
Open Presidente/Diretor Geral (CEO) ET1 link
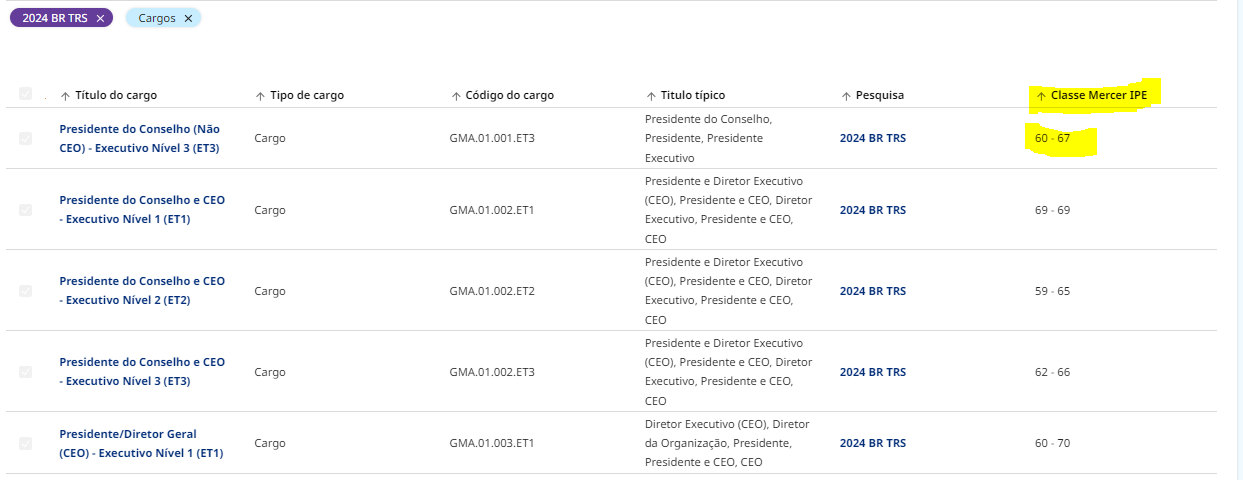coord(141,443)
